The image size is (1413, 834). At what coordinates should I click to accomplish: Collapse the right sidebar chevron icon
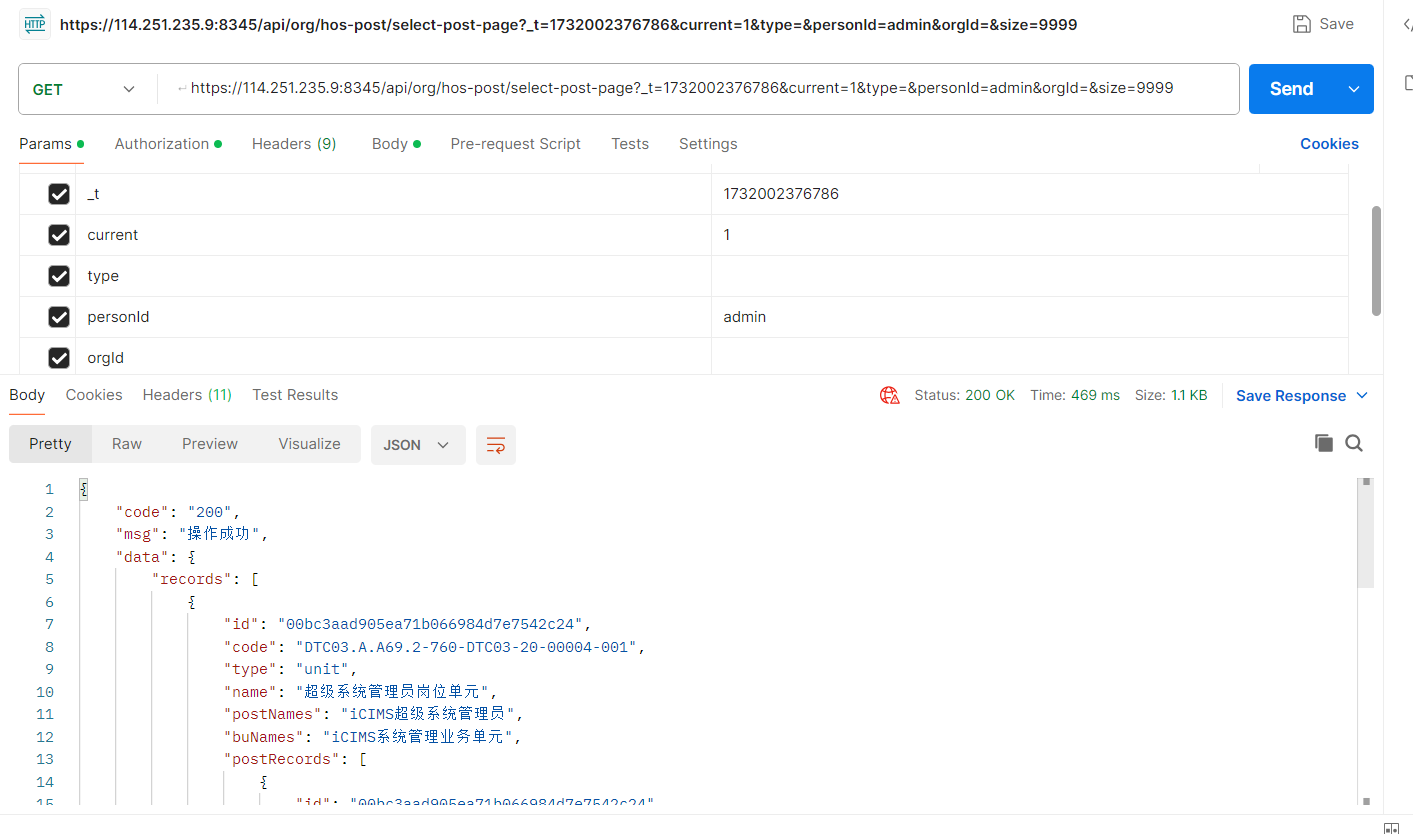tap(1406, 25)
